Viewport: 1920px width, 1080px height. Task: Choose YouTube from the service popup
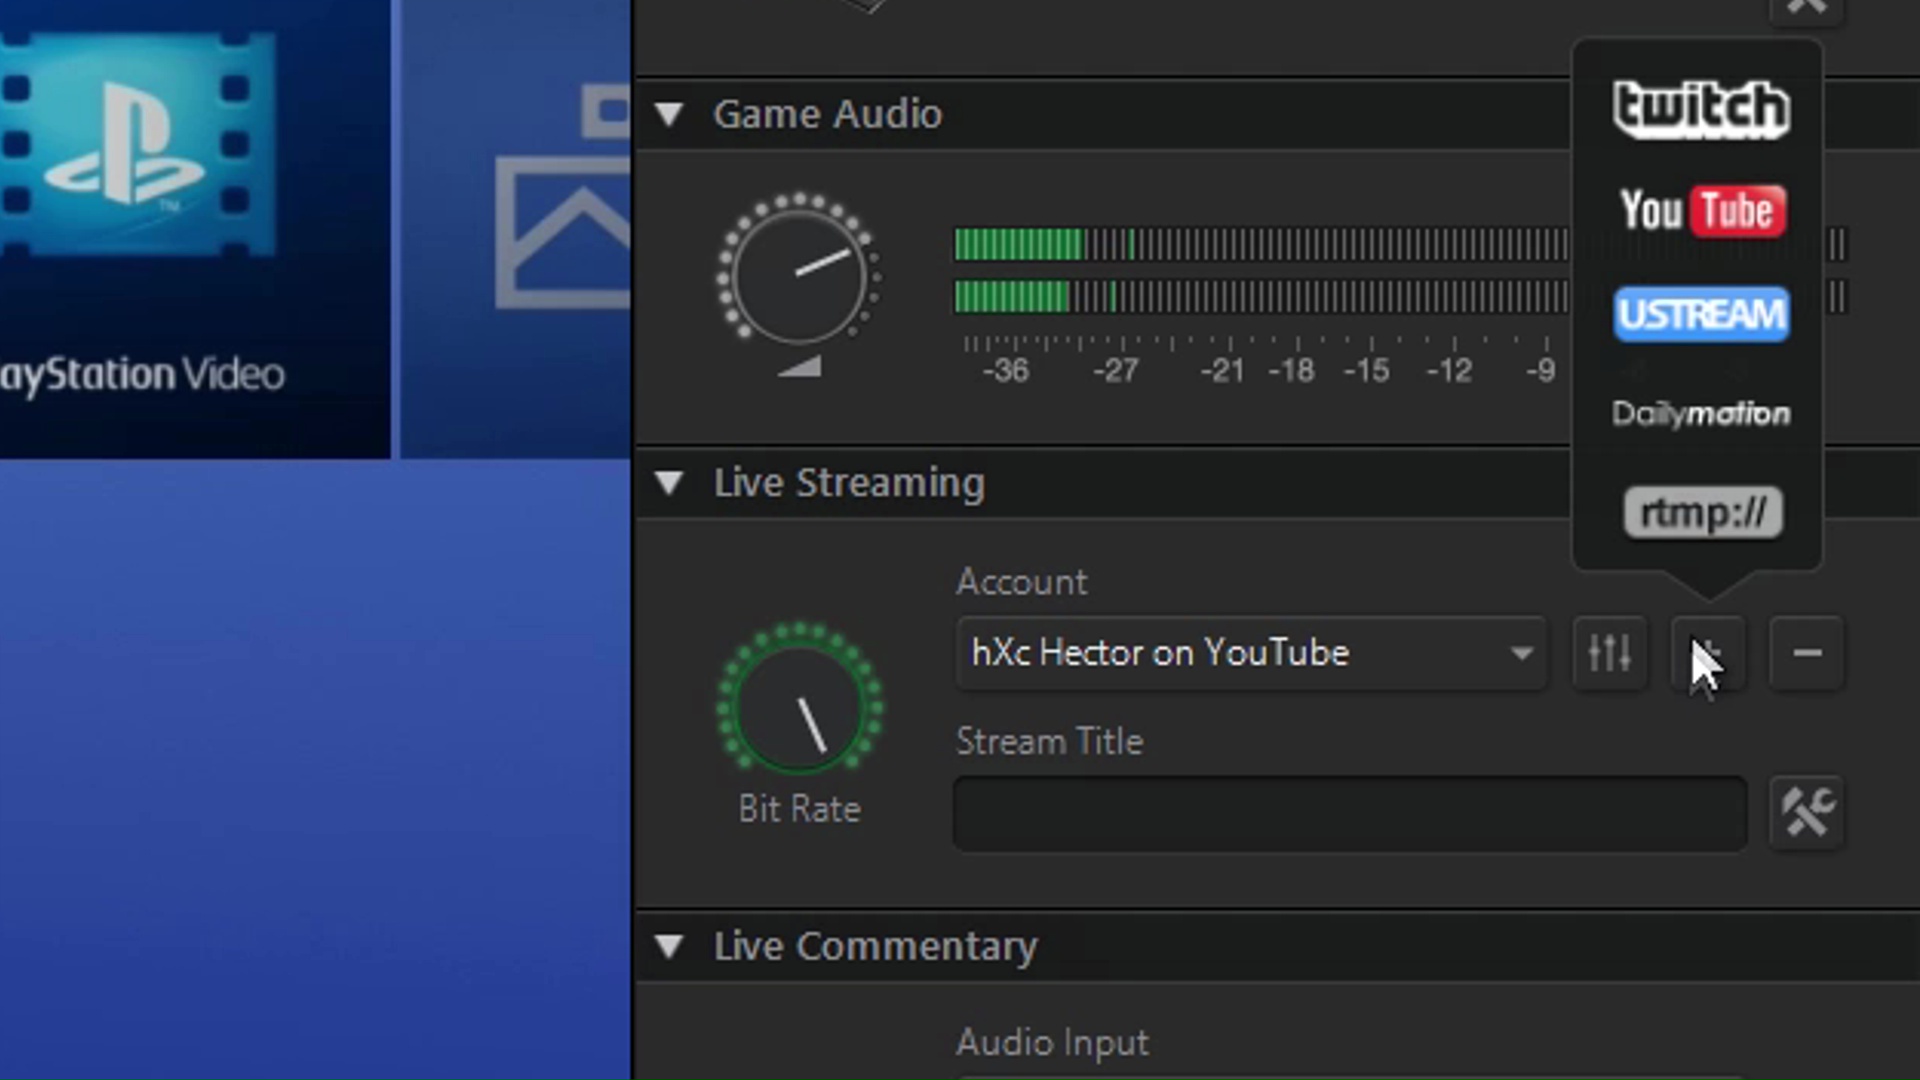[1702, 211]
